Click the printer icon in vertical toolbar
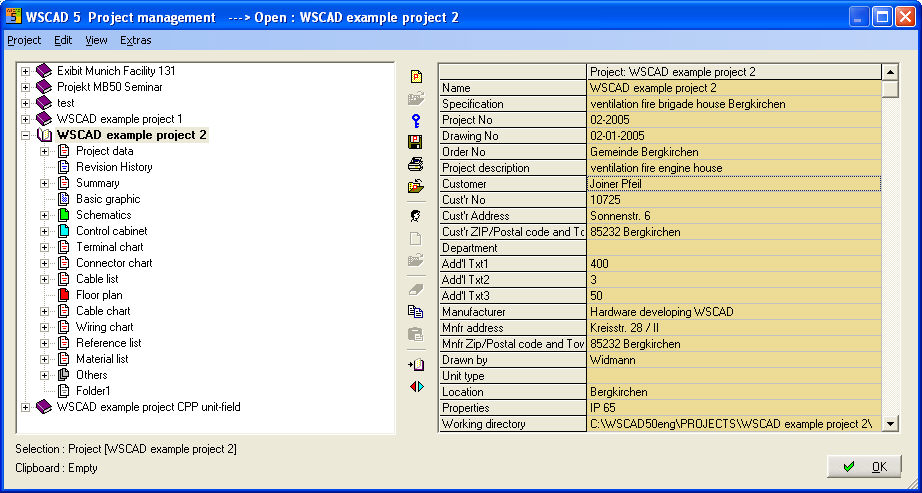Image resolution: width=922 pixels, height=493 pixels. click(416, 165)
